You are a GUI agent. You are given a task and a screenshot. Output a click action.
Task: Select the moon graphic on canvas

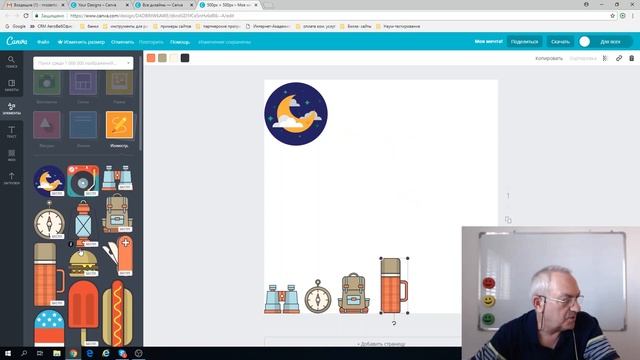tap(296, 114)
